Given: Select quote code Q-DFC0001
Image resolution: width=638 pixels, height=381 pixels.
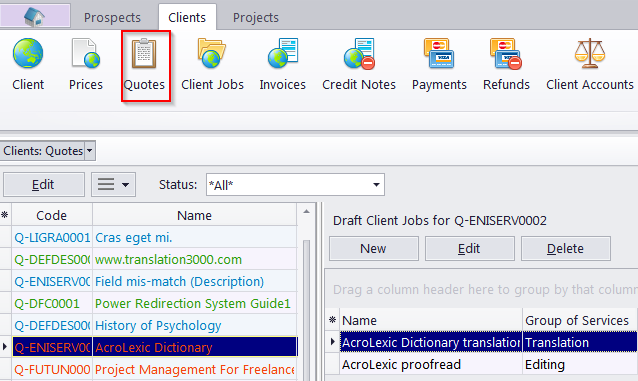Looking at the screenshot, I should tap(52, 303).
